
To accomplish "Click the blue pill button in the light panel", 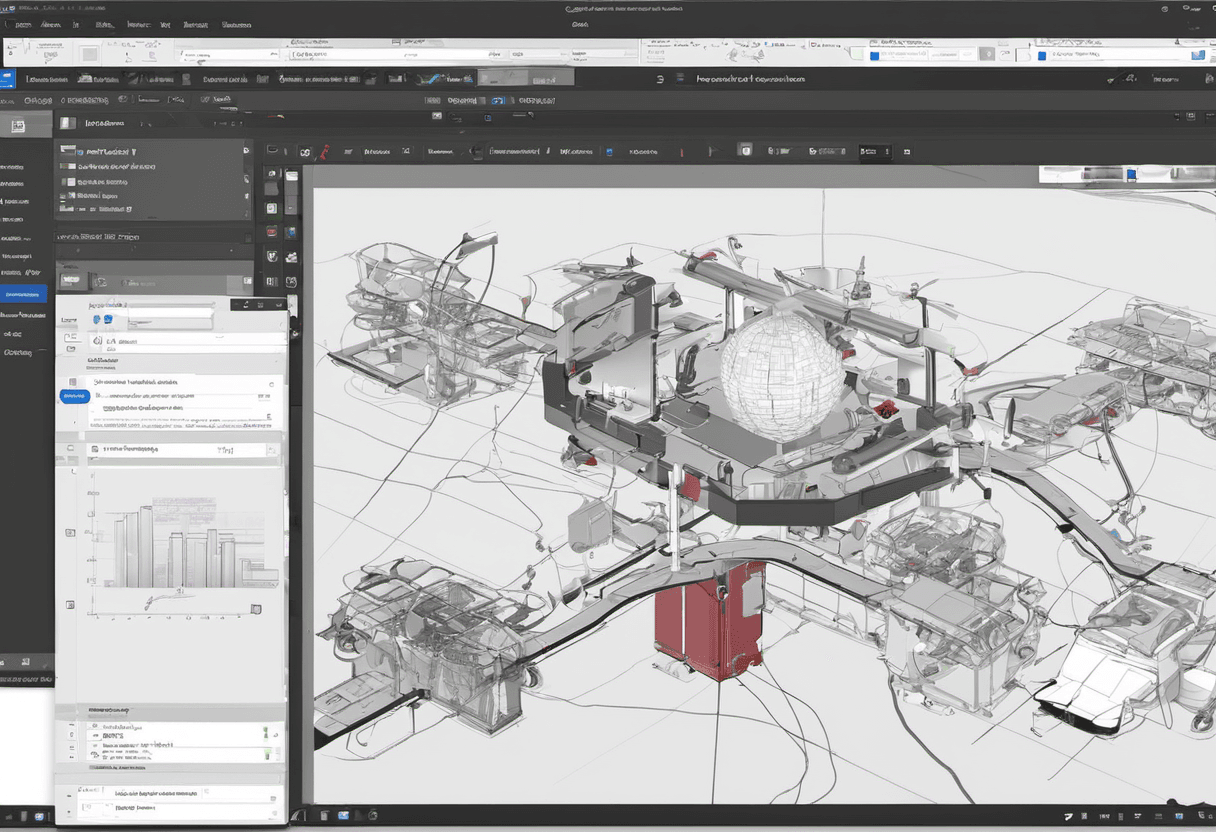I will (75, 396).
